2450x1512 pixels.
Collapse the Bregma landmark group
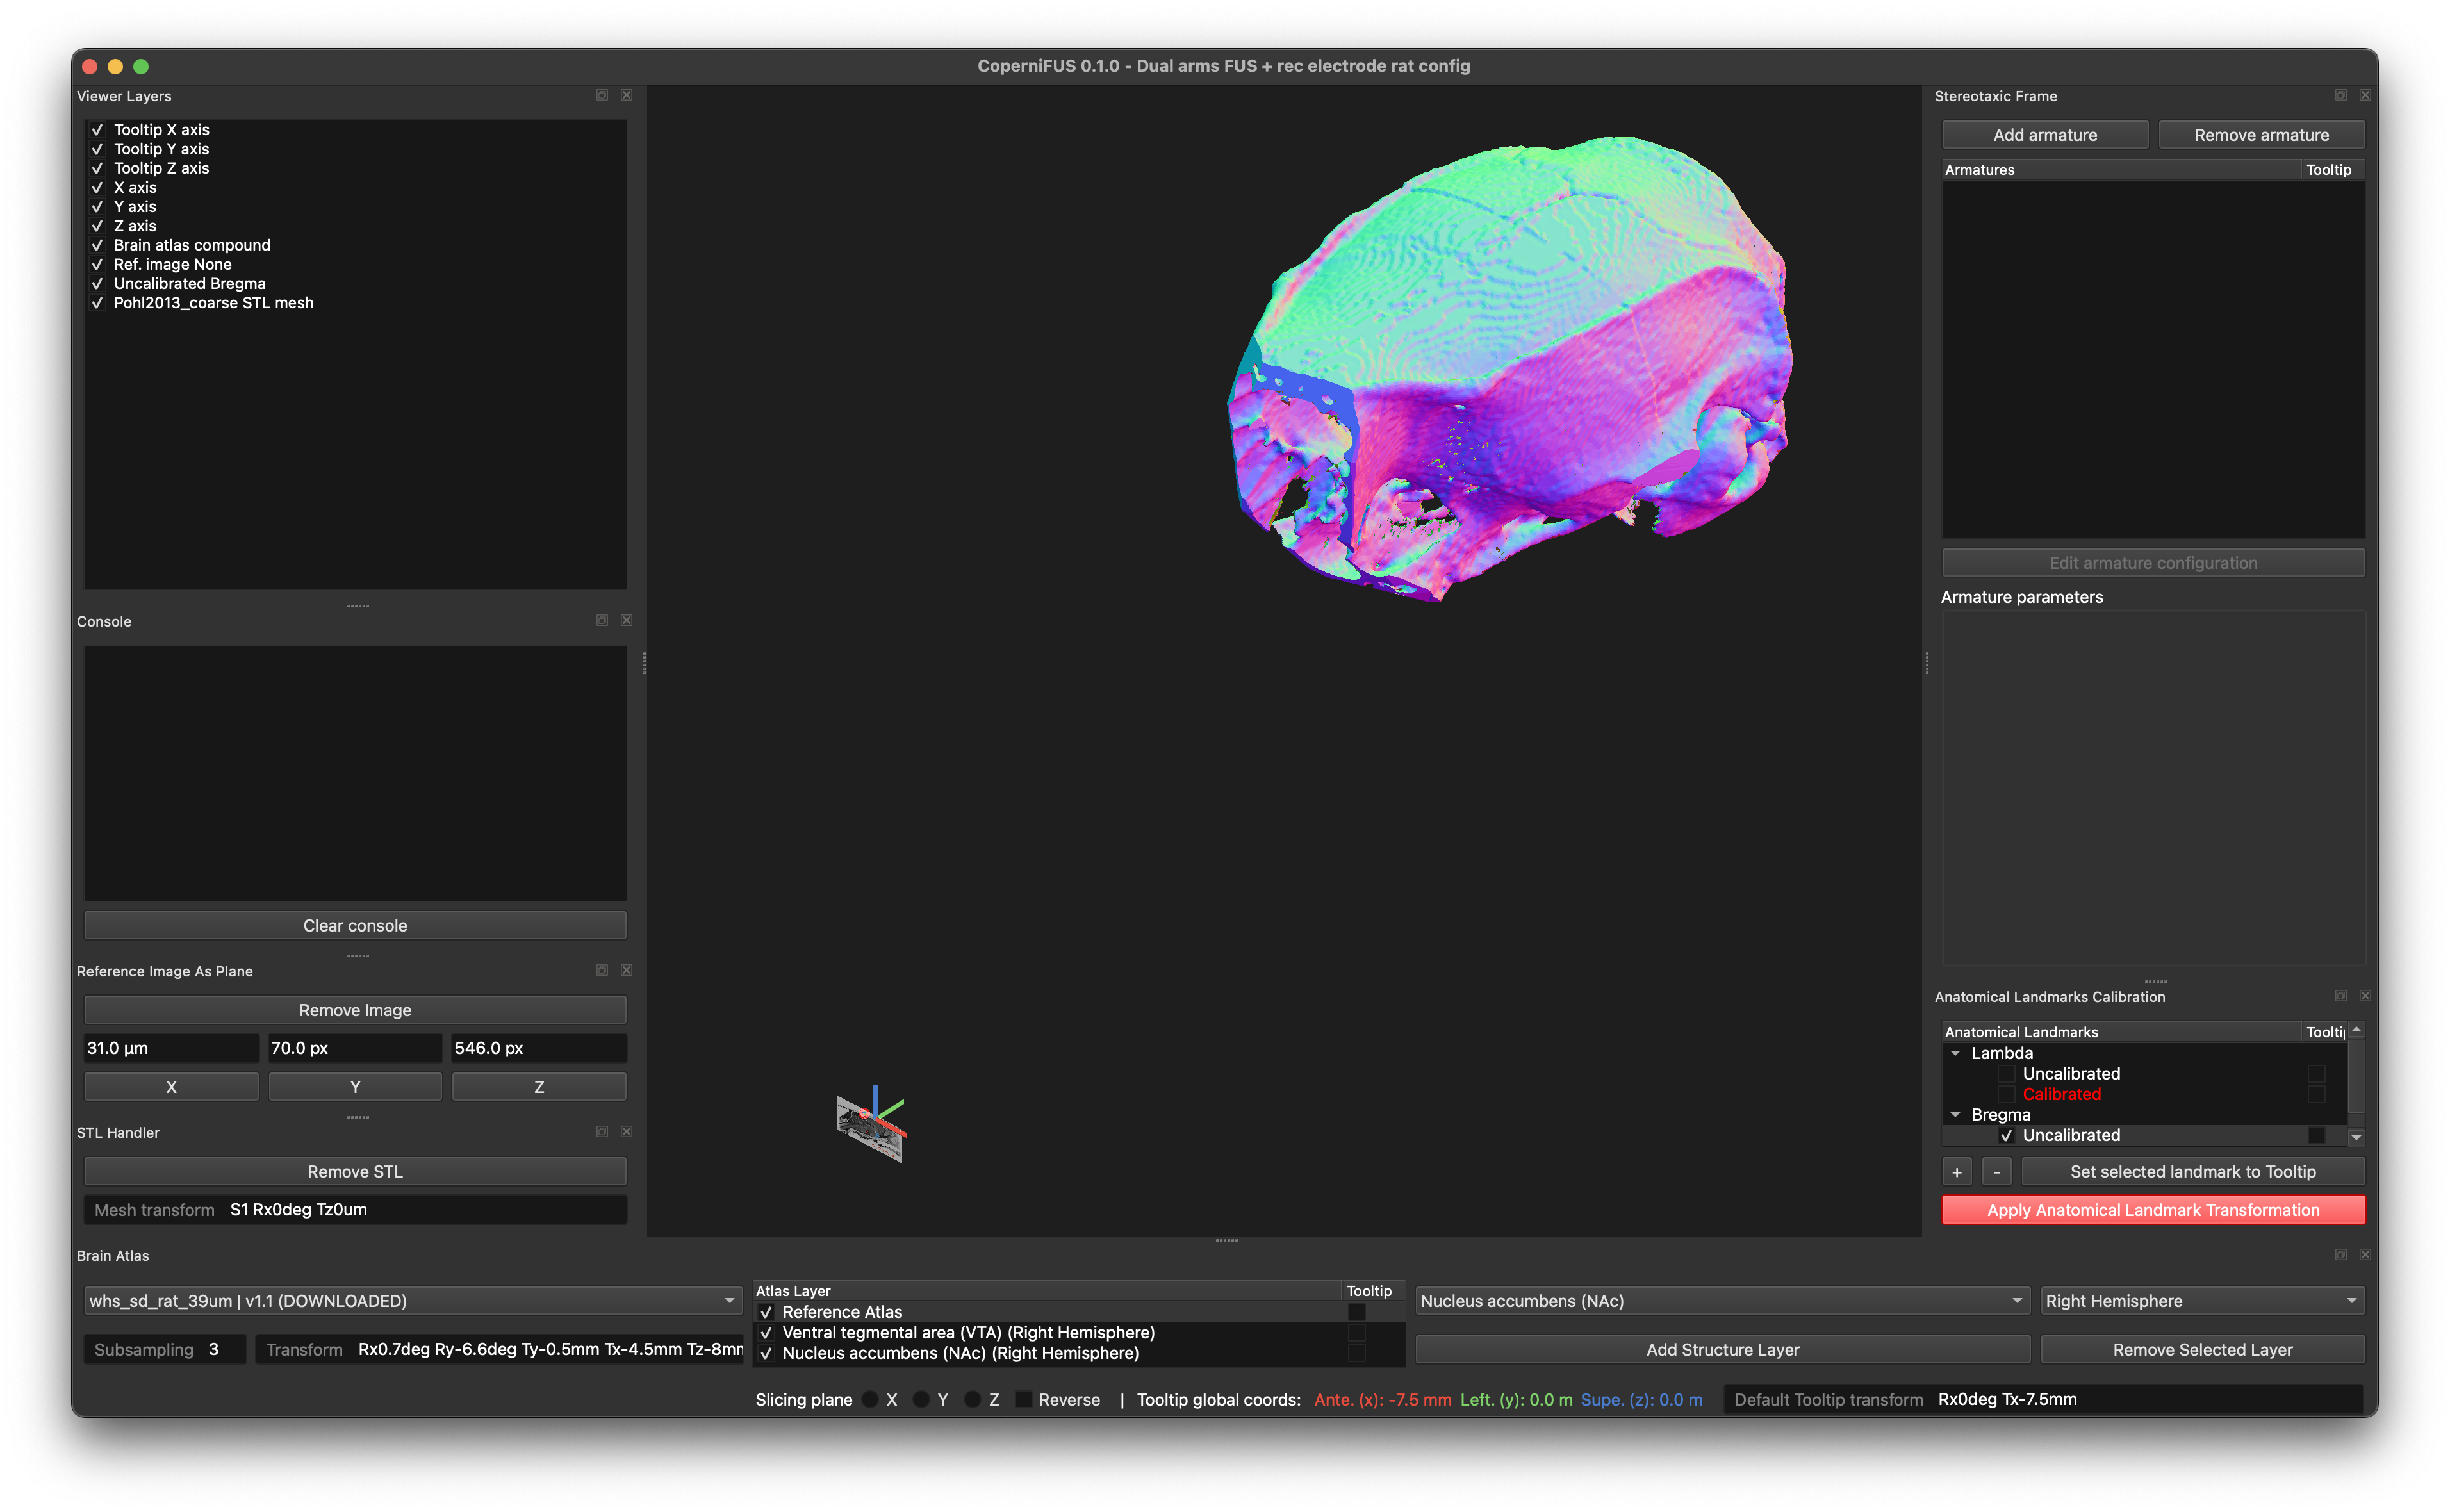point(1955,1114)
